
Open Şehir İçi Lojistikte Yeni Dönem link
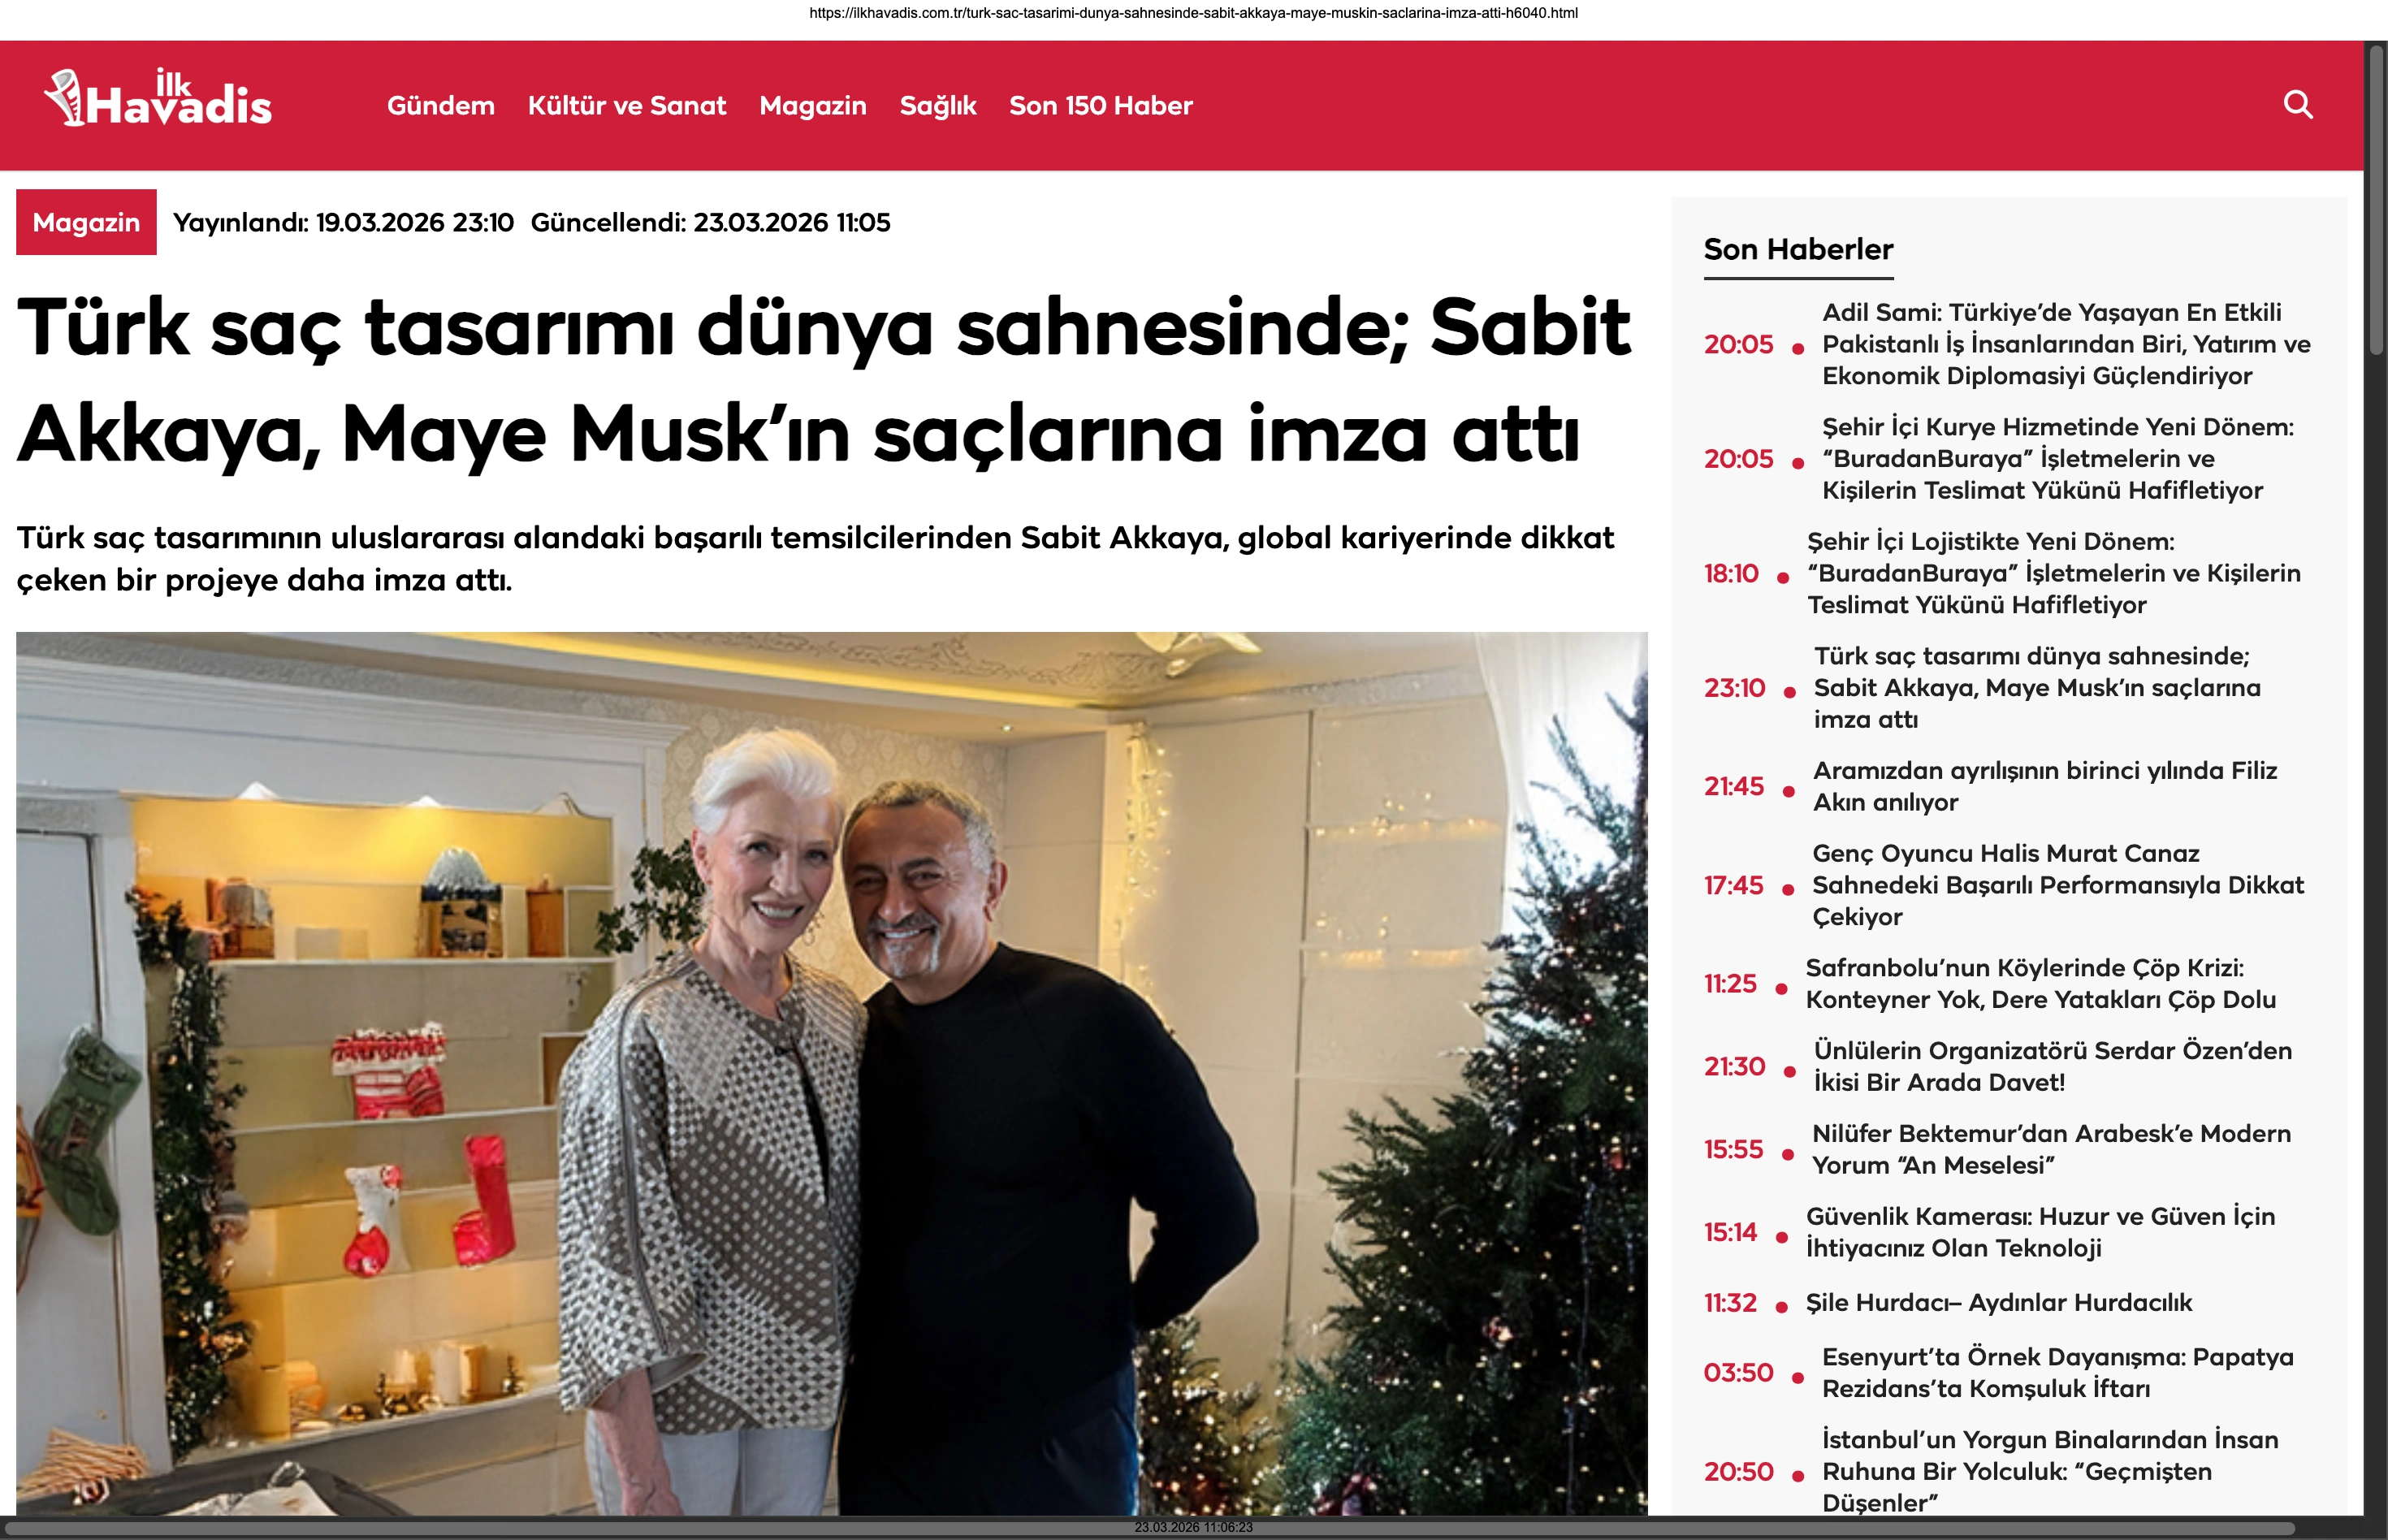(x=2054, y=573)
